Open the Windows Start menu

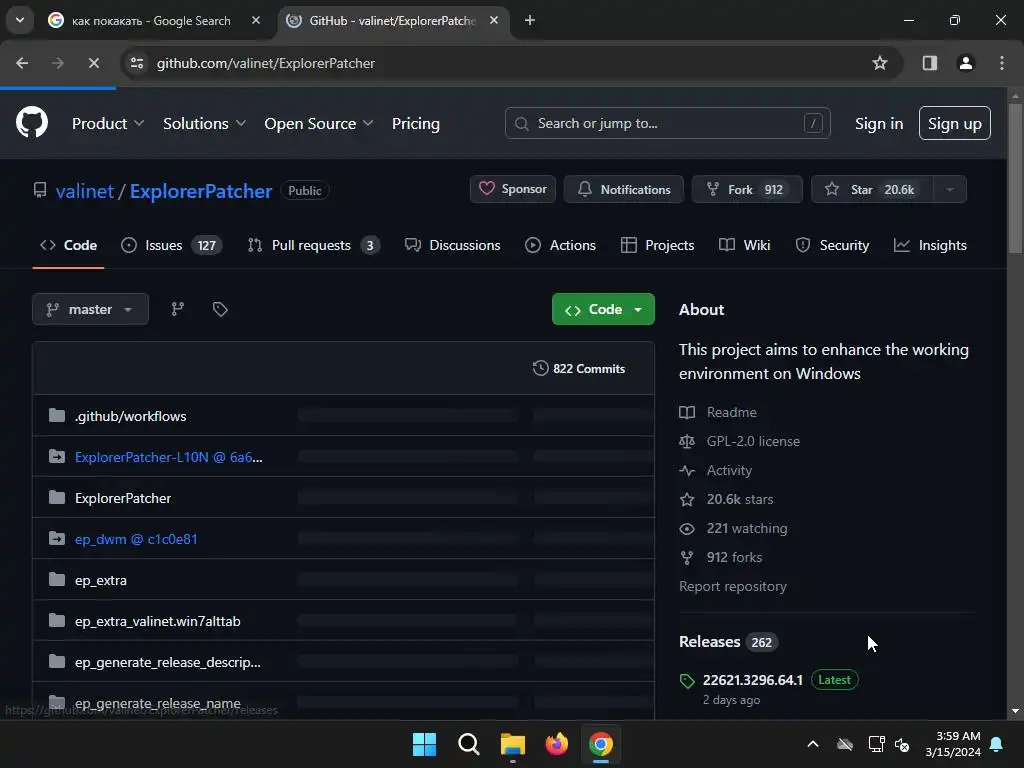[x=424, y=744]
